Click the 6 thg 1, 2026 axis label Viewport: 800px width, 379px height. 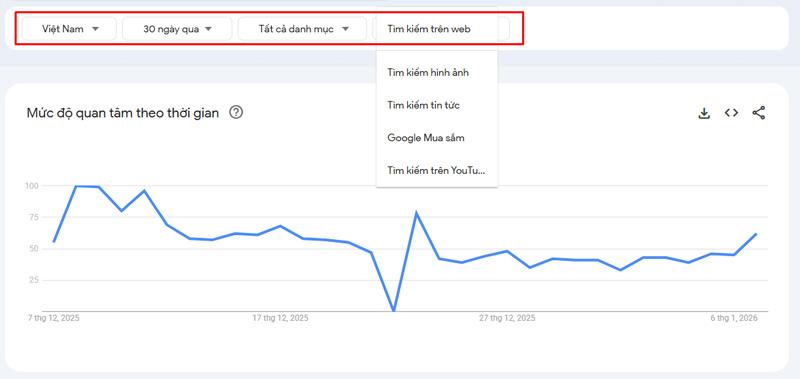[x=734, y=318]
